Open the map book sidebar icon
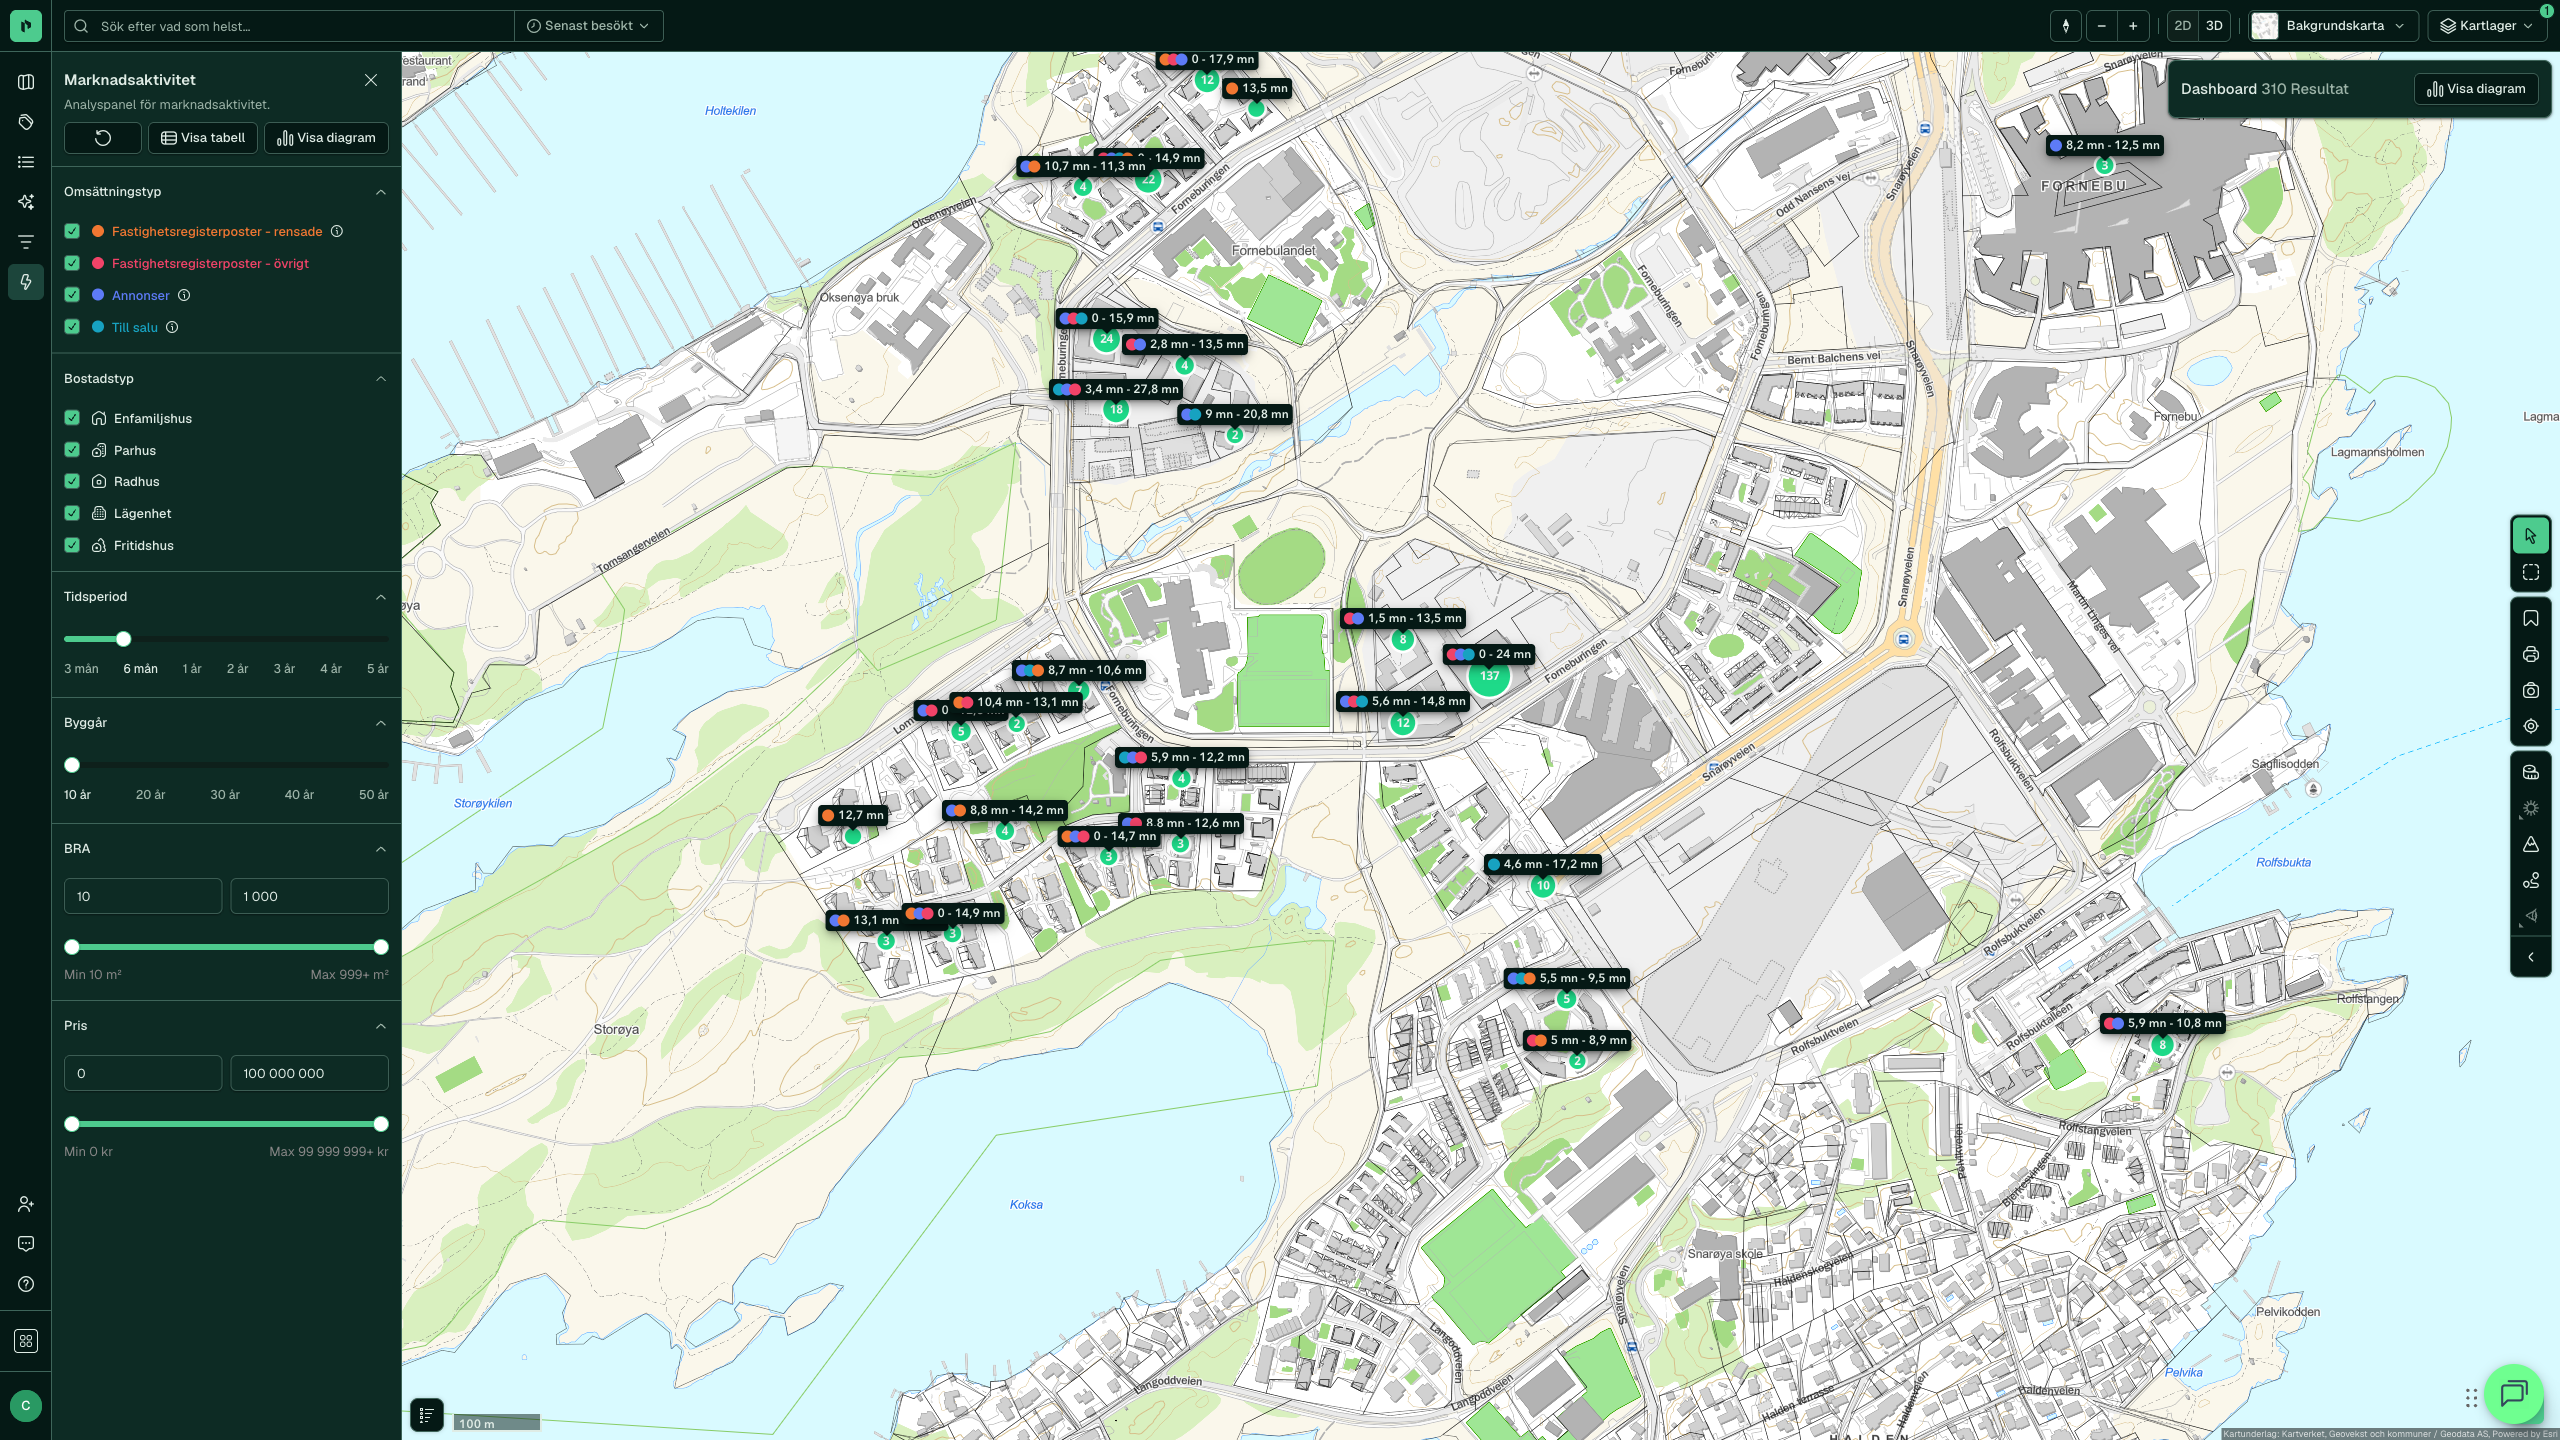Screen dimensions: 2560x1440 (26, 82)
